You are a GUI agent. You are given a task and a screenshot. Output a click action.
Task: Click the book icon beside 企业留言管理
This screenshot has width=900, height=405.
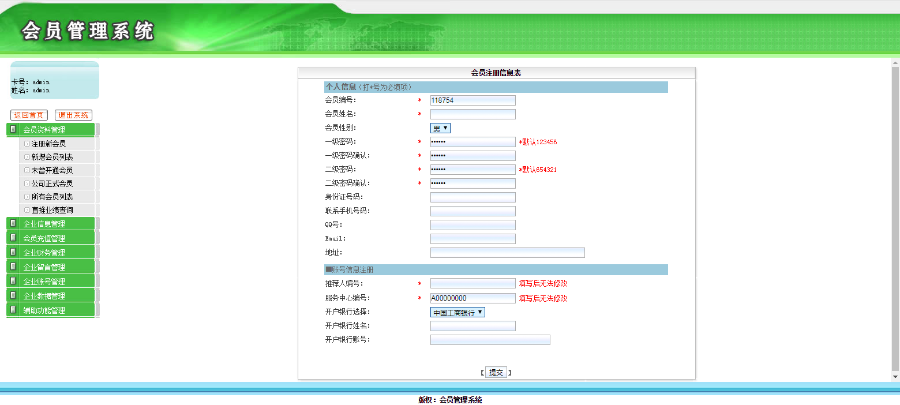point(13,267)
